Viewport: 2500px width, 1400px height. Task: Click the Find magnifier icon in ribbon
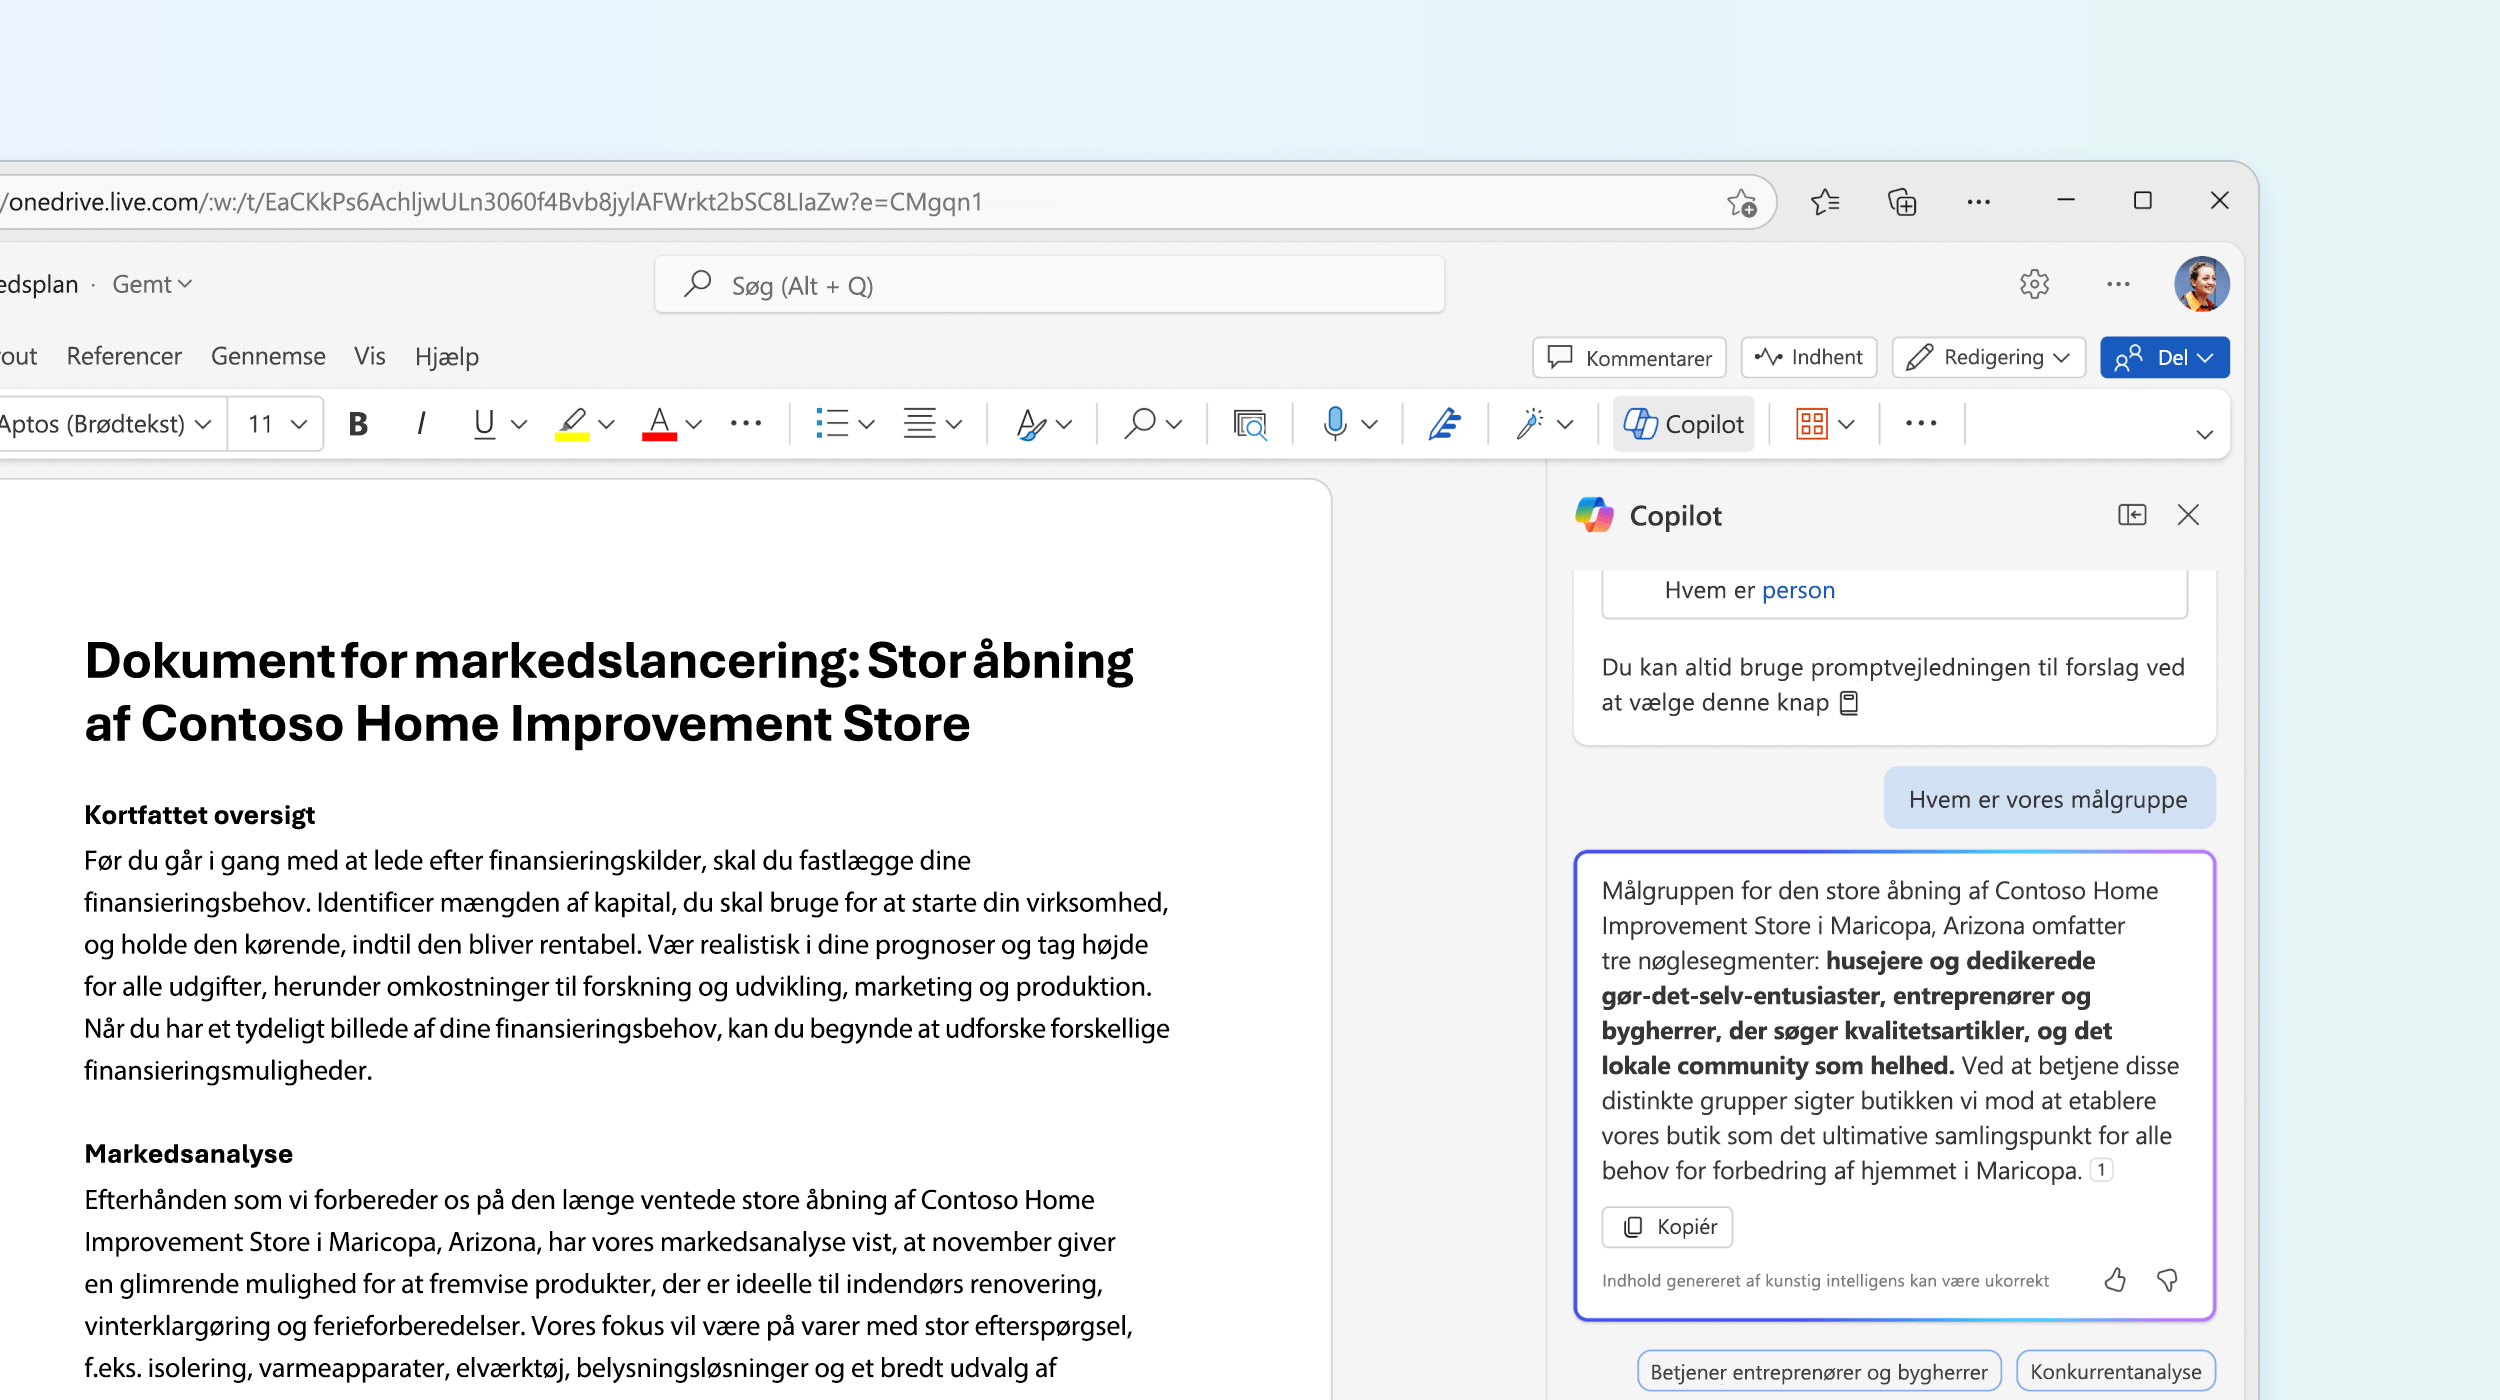(1140, 424)
